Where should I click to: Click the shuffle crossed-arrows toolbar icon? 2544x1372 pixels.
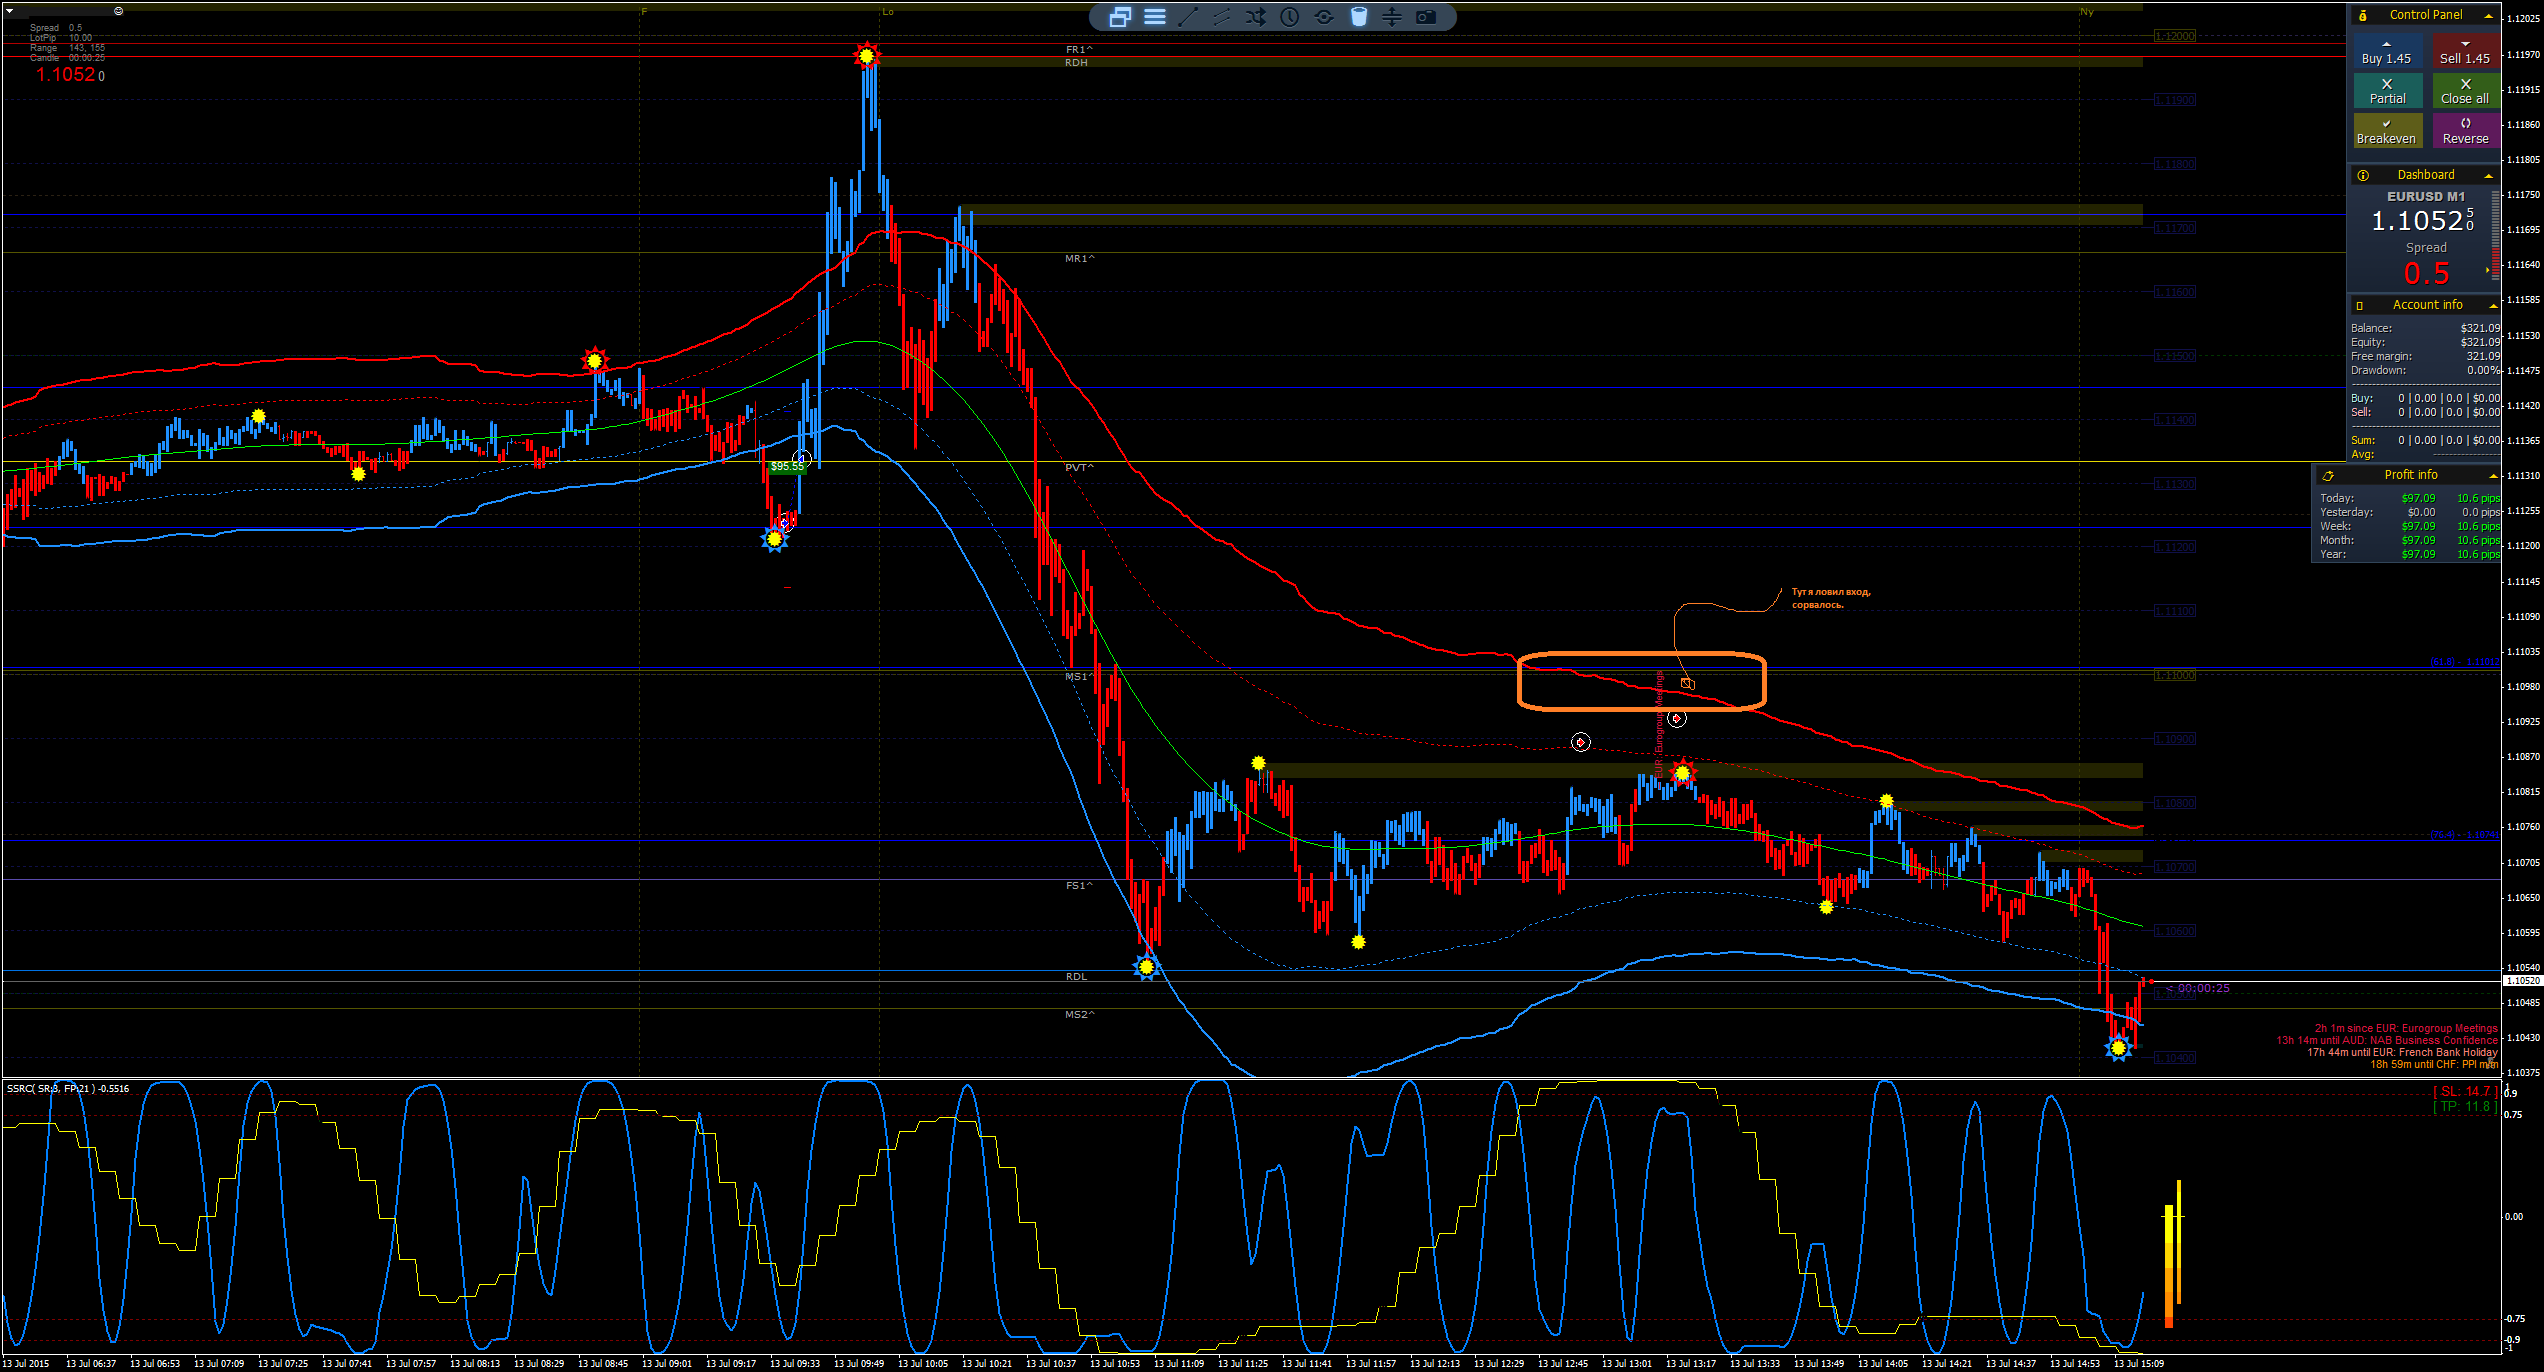click(x=1256, y=17)
